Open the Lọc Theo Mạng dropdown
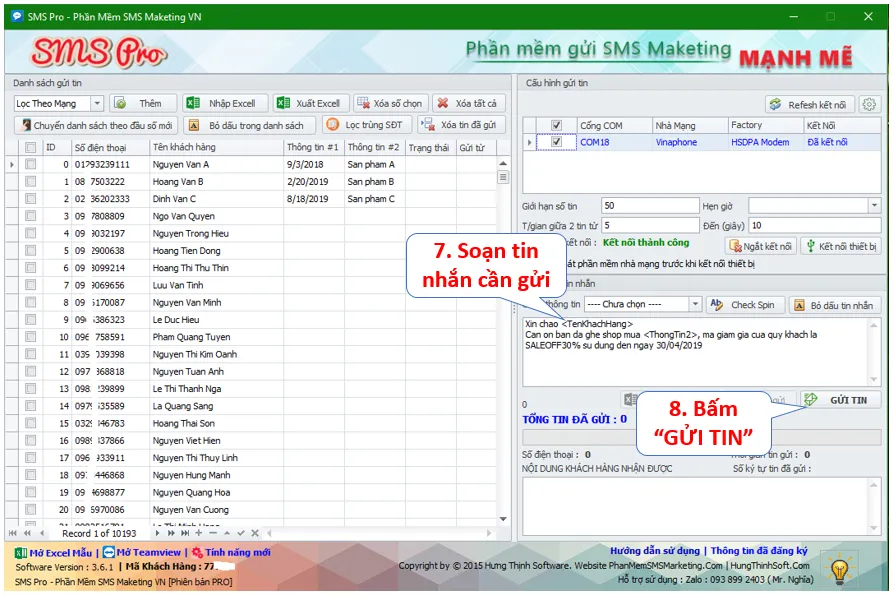Image resolution: width=894 pixels, height=596 pixels. click(98, 103)
